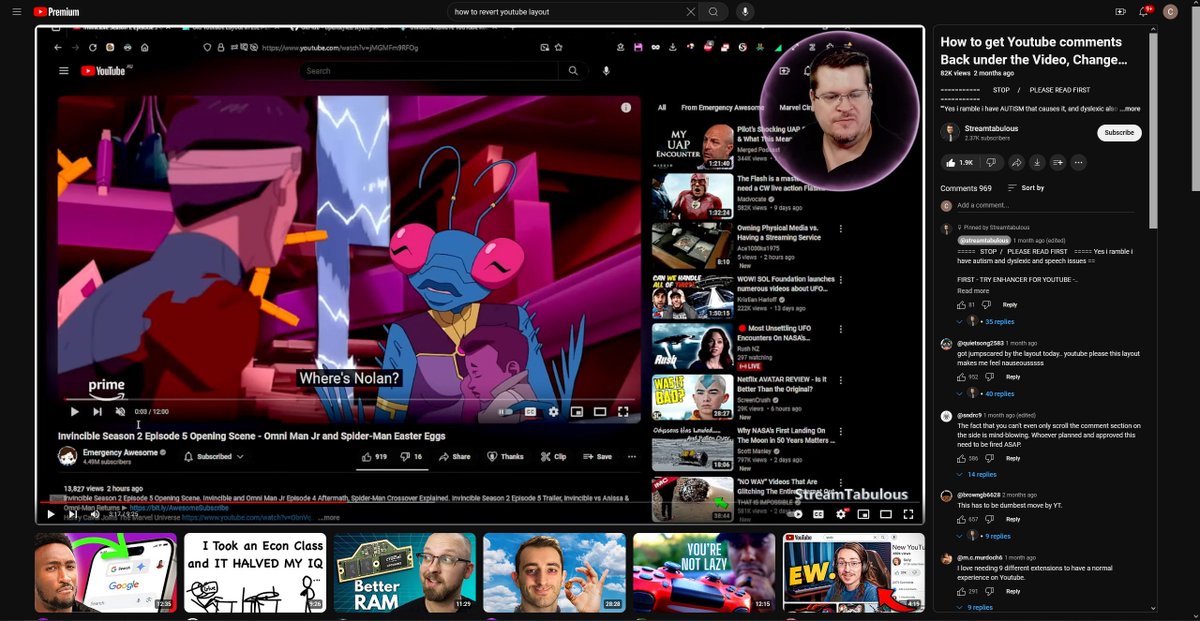Reply to the pinned Streamtabulous comment
Image resolution: width=1200 pixels, height=621 pixels.
coord(1010,304)
